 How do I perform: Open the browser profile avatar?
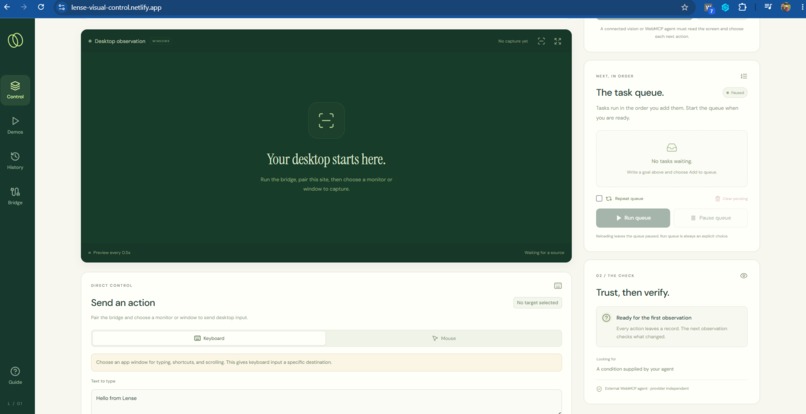pos(785,7)
